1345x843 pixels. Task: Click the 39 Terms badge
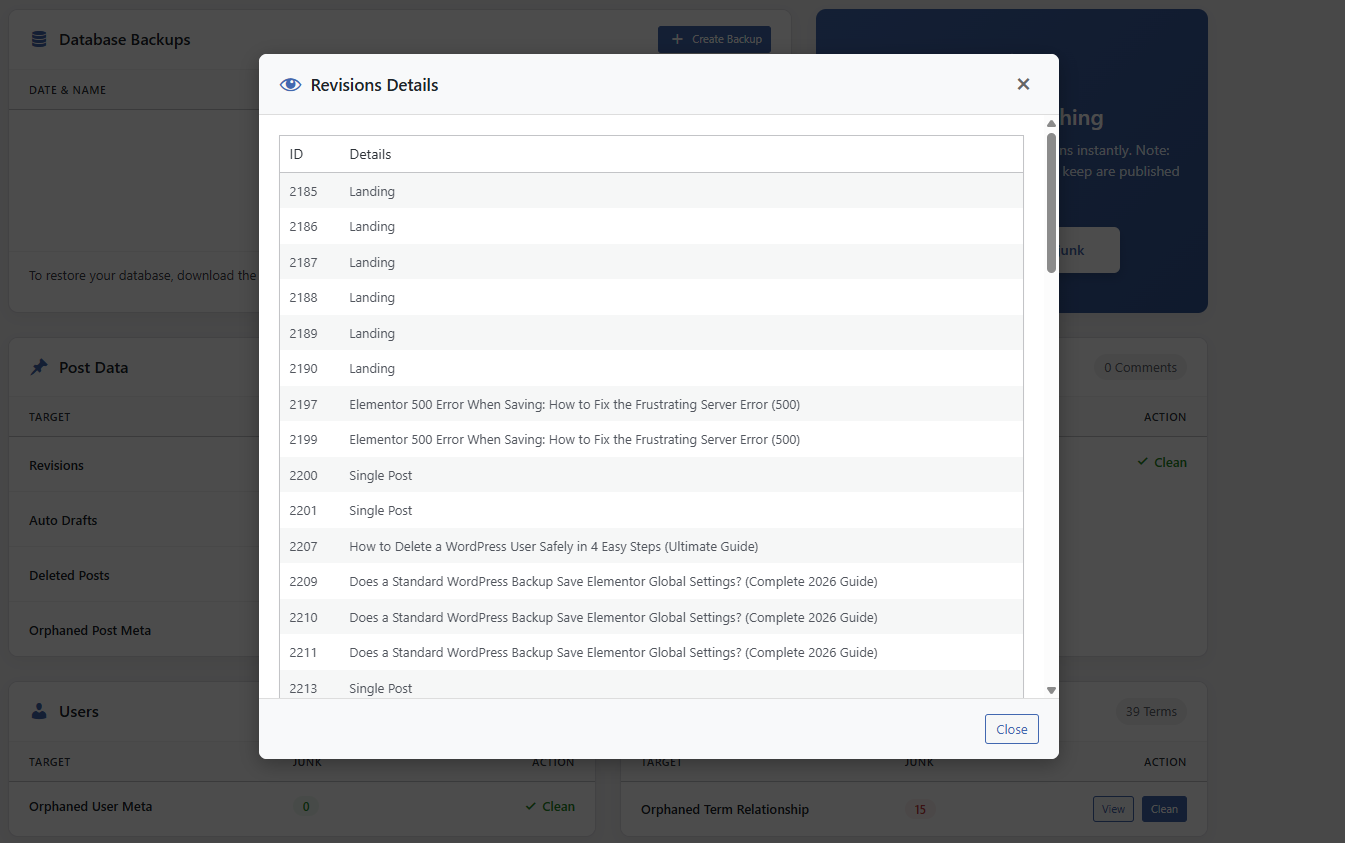[1151, 711]
